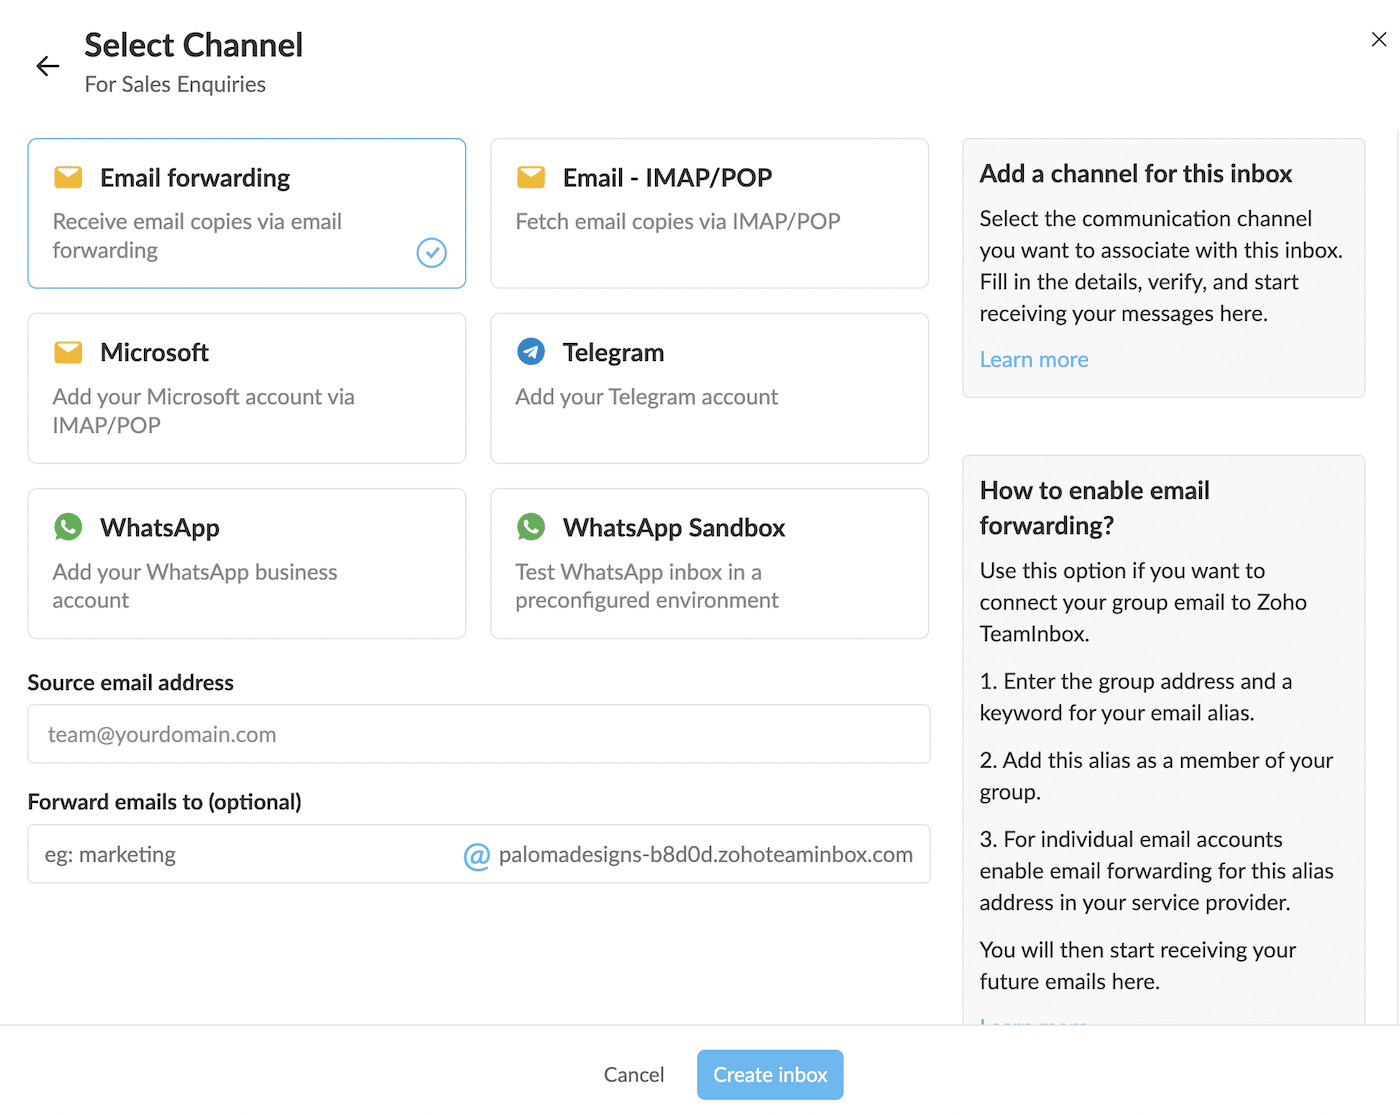Click the Forward emails to keyword field
Screen dimensions: 1400x1115
[230, 855]
